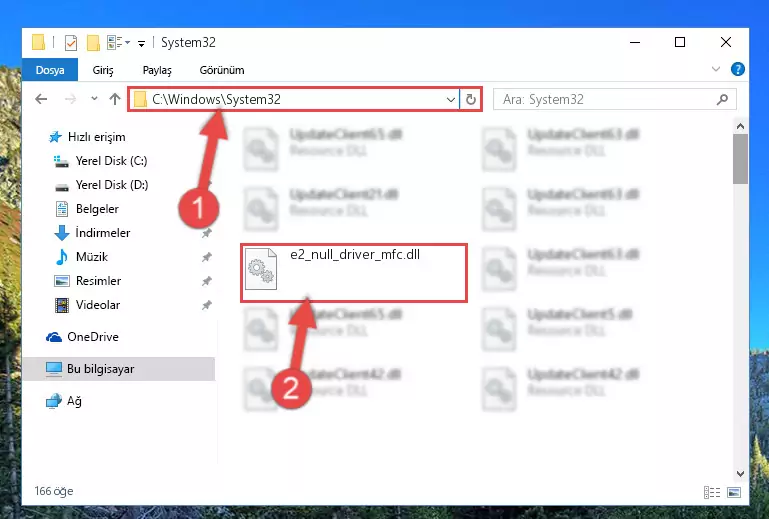
Task: Switch to the Paylaş ribbon tab
Action: click(x=157, y=70)
